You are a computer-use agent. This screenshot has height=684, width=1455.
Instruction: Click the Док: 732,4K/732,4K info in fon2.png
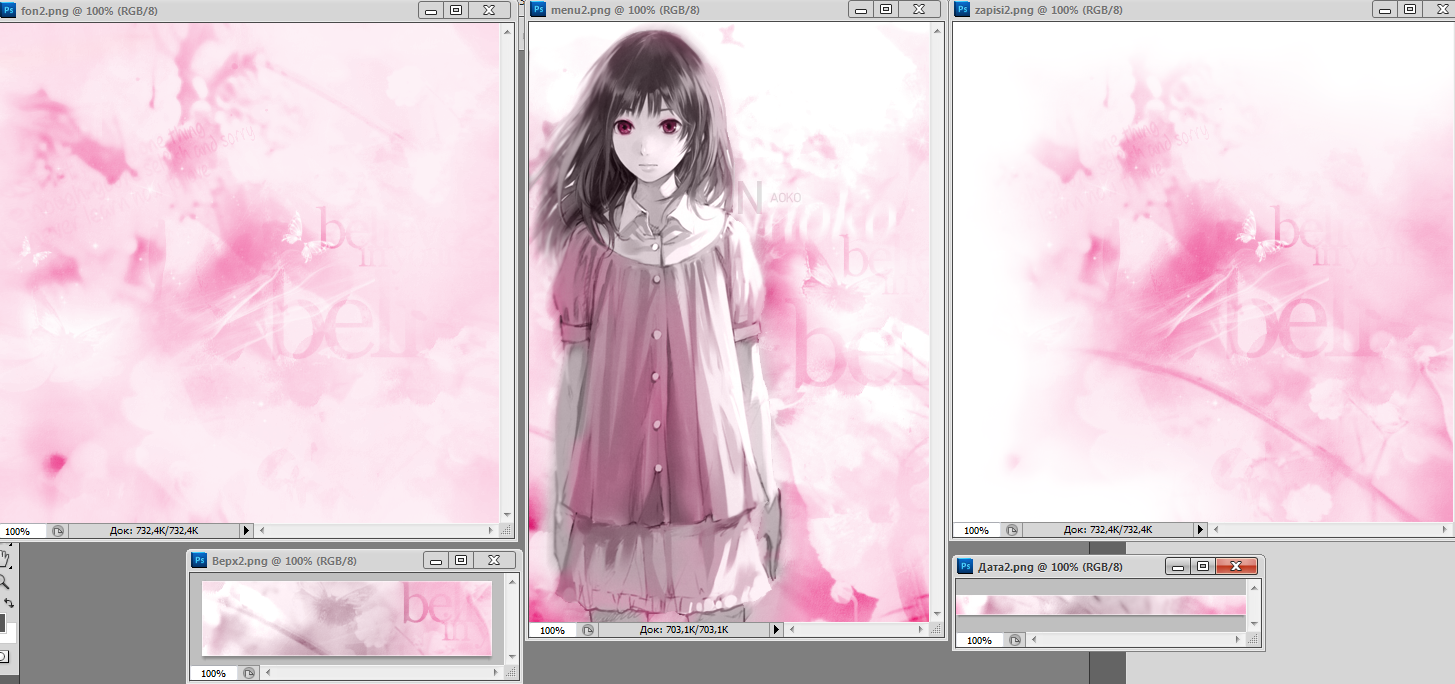click(154, 531)
